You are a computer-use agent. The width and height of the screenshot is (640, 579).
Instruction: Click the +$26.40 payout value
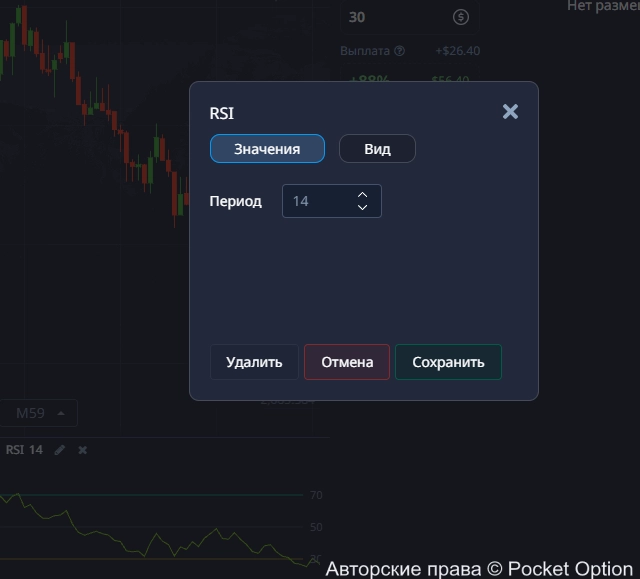[x=458, y=51]
